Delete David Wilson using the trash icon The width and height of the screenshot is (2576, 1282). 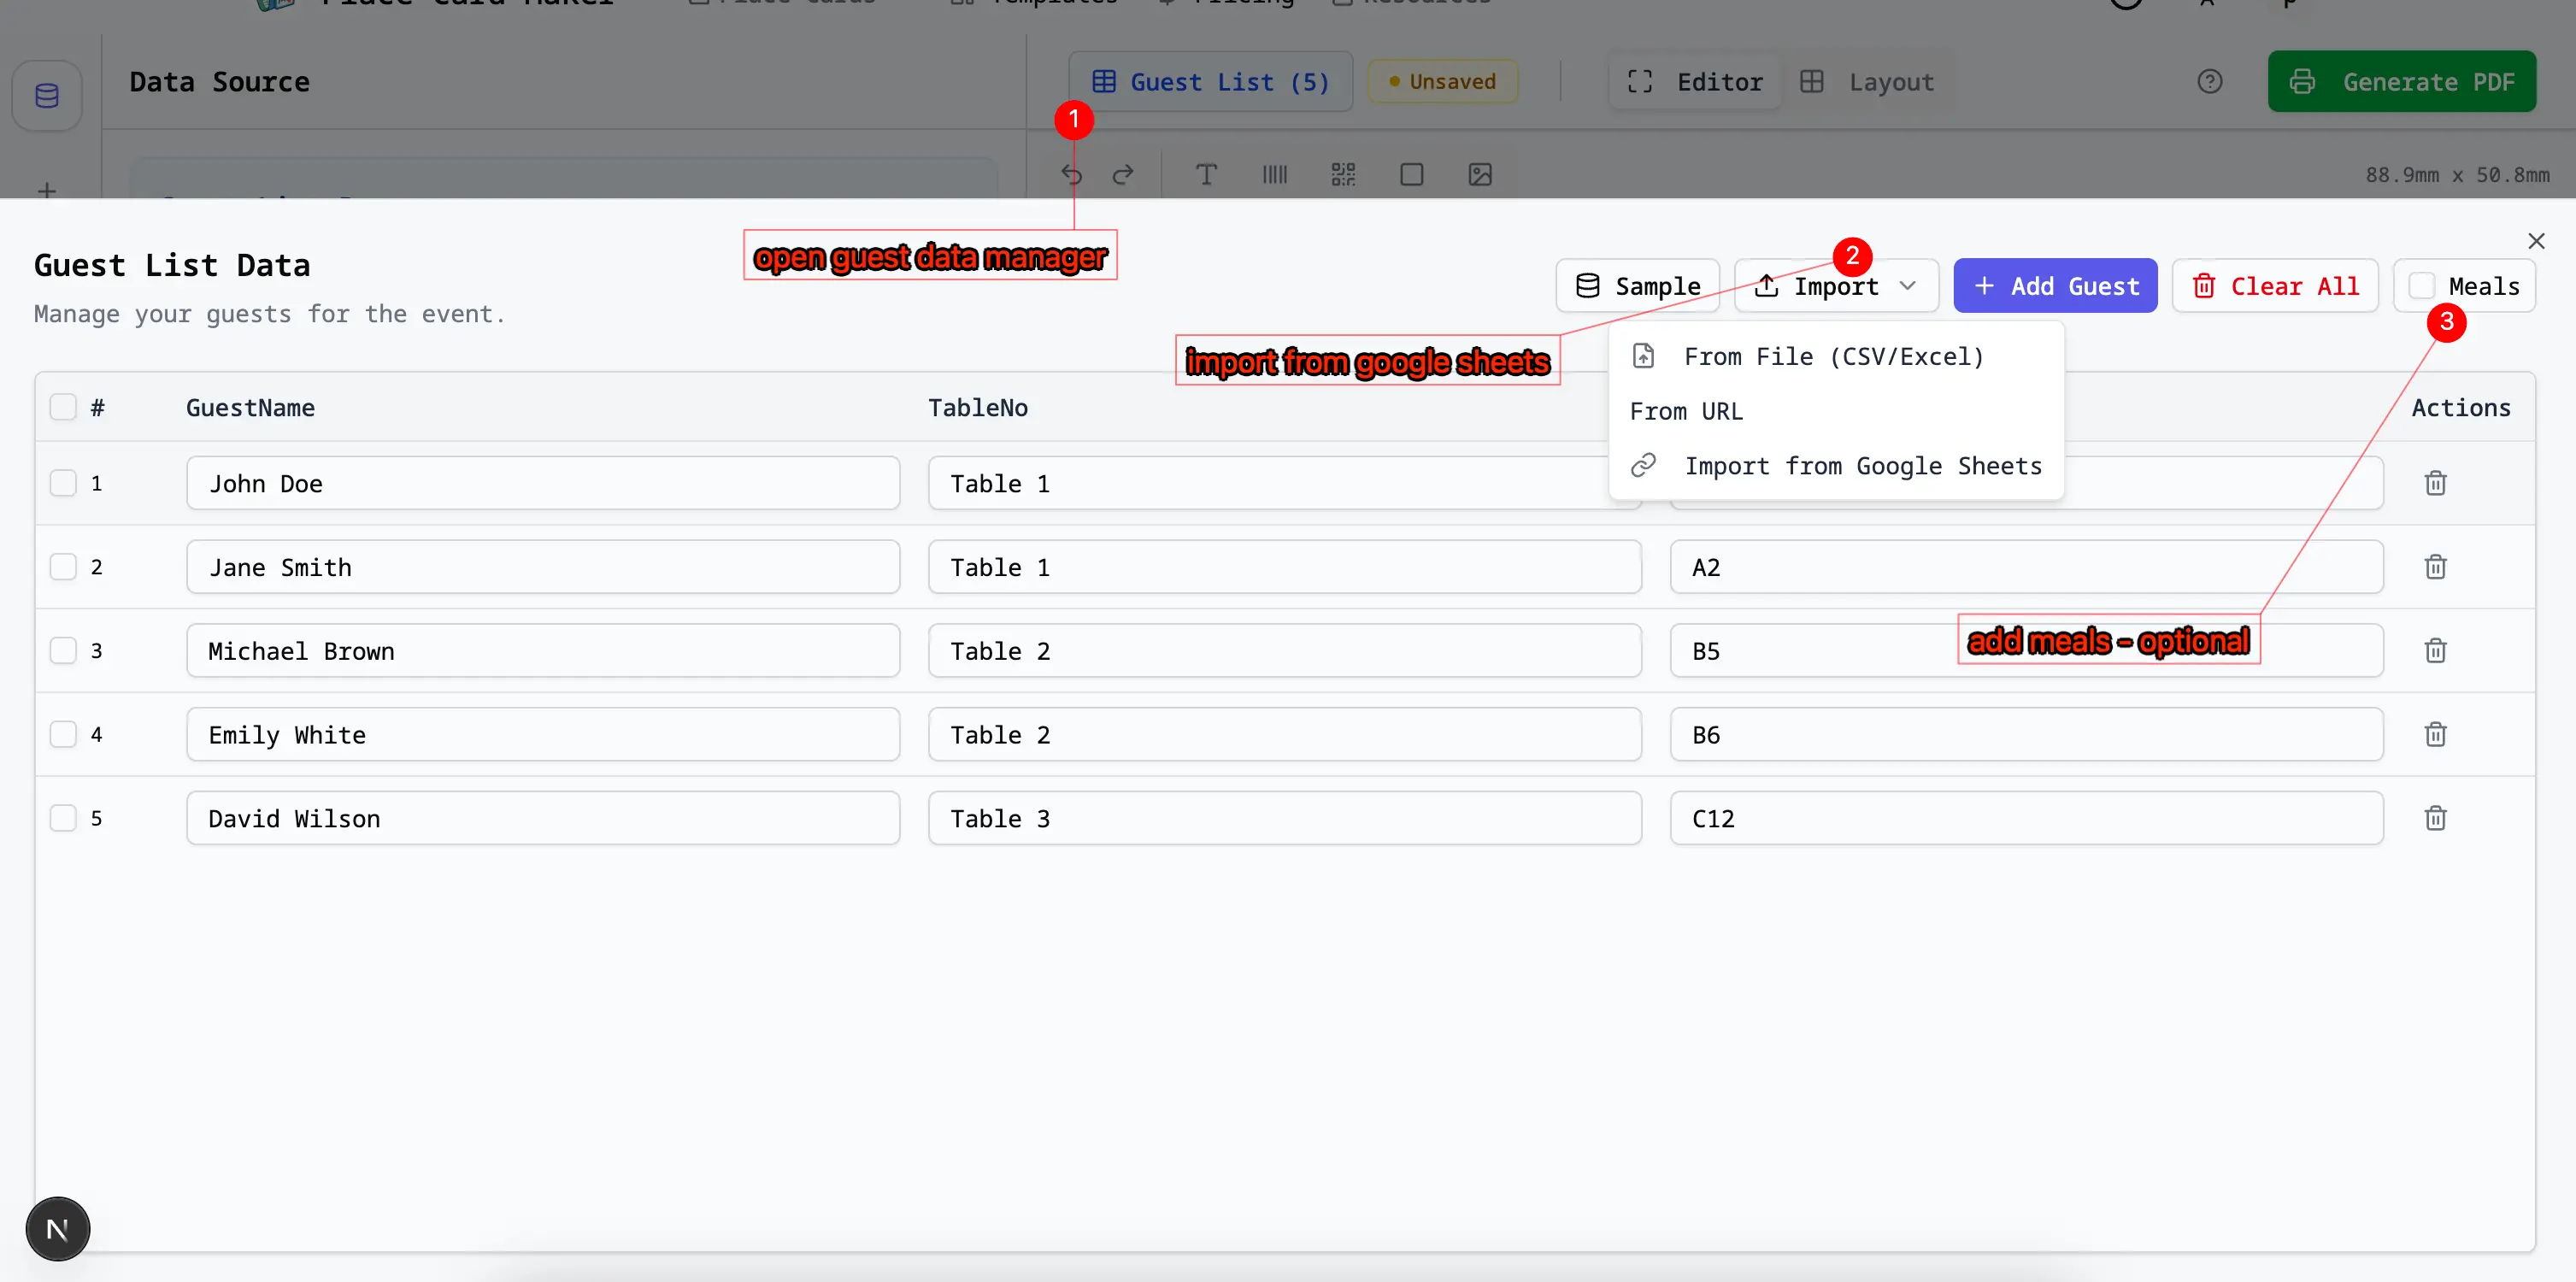tap(2435, 818)
